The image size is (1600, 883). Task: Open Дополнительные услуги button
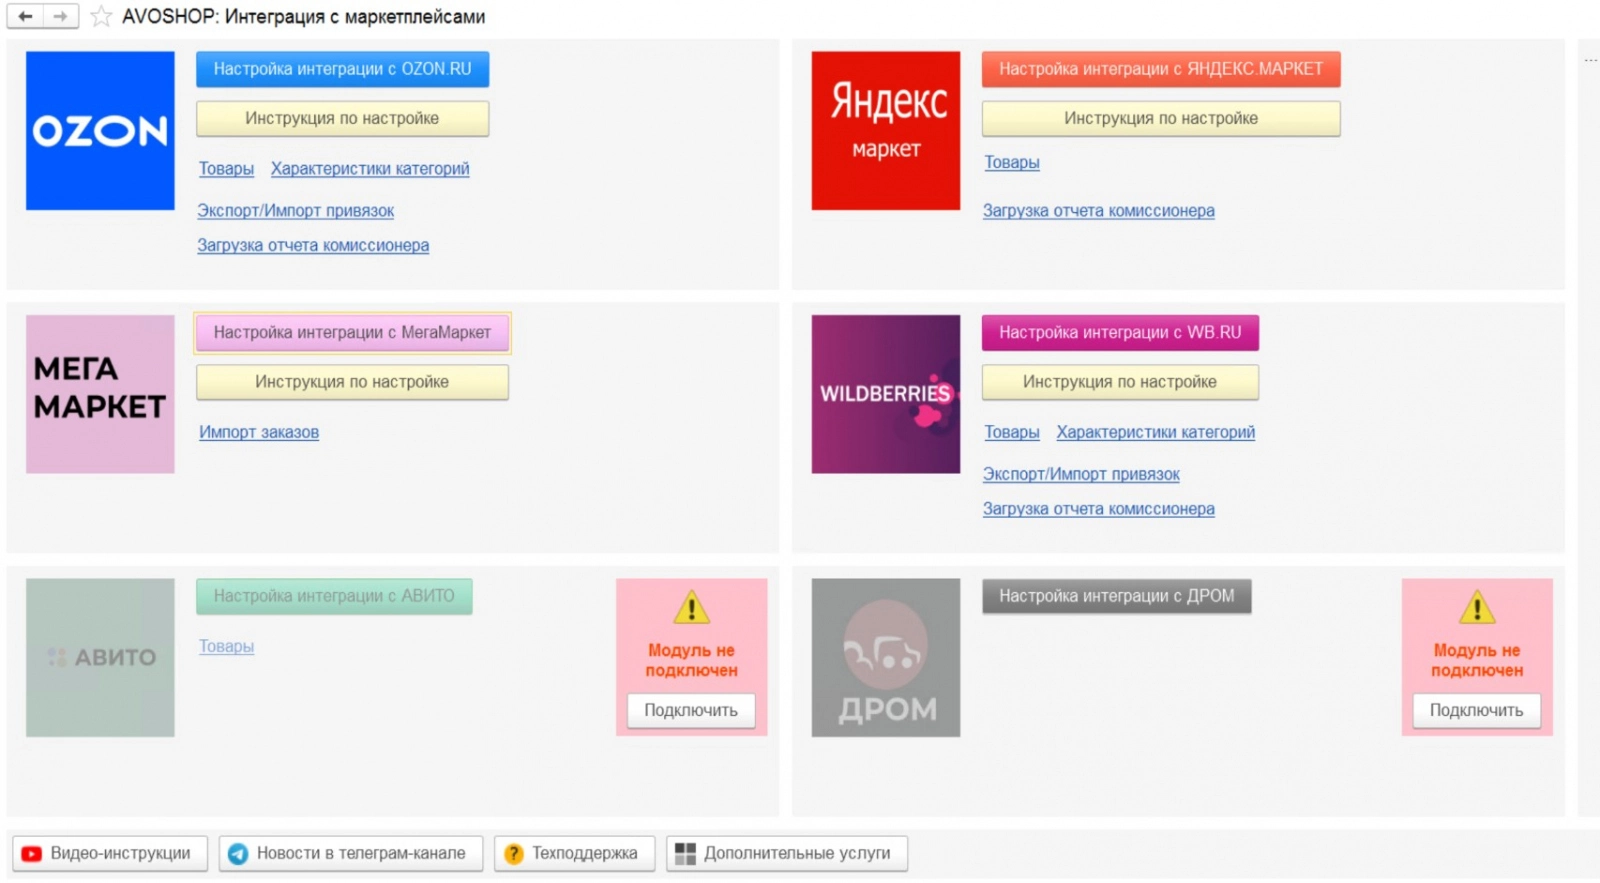pyautogui.click(x=787, y=853)
